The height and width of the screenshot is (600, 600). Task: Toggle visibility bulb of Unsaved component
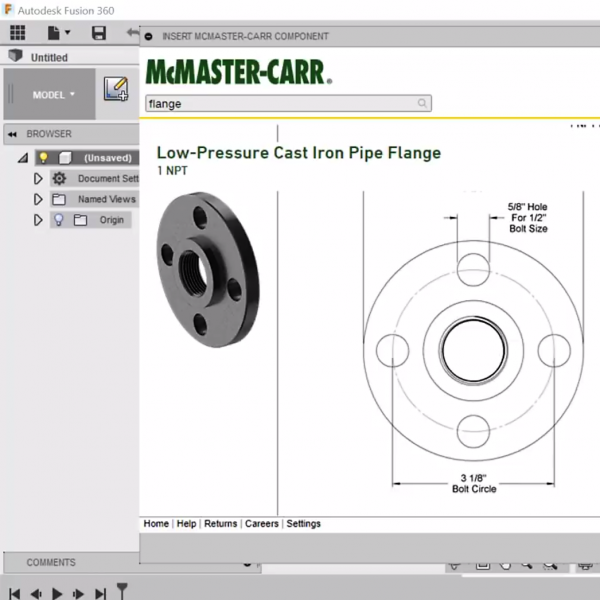[x=43, y=158]
